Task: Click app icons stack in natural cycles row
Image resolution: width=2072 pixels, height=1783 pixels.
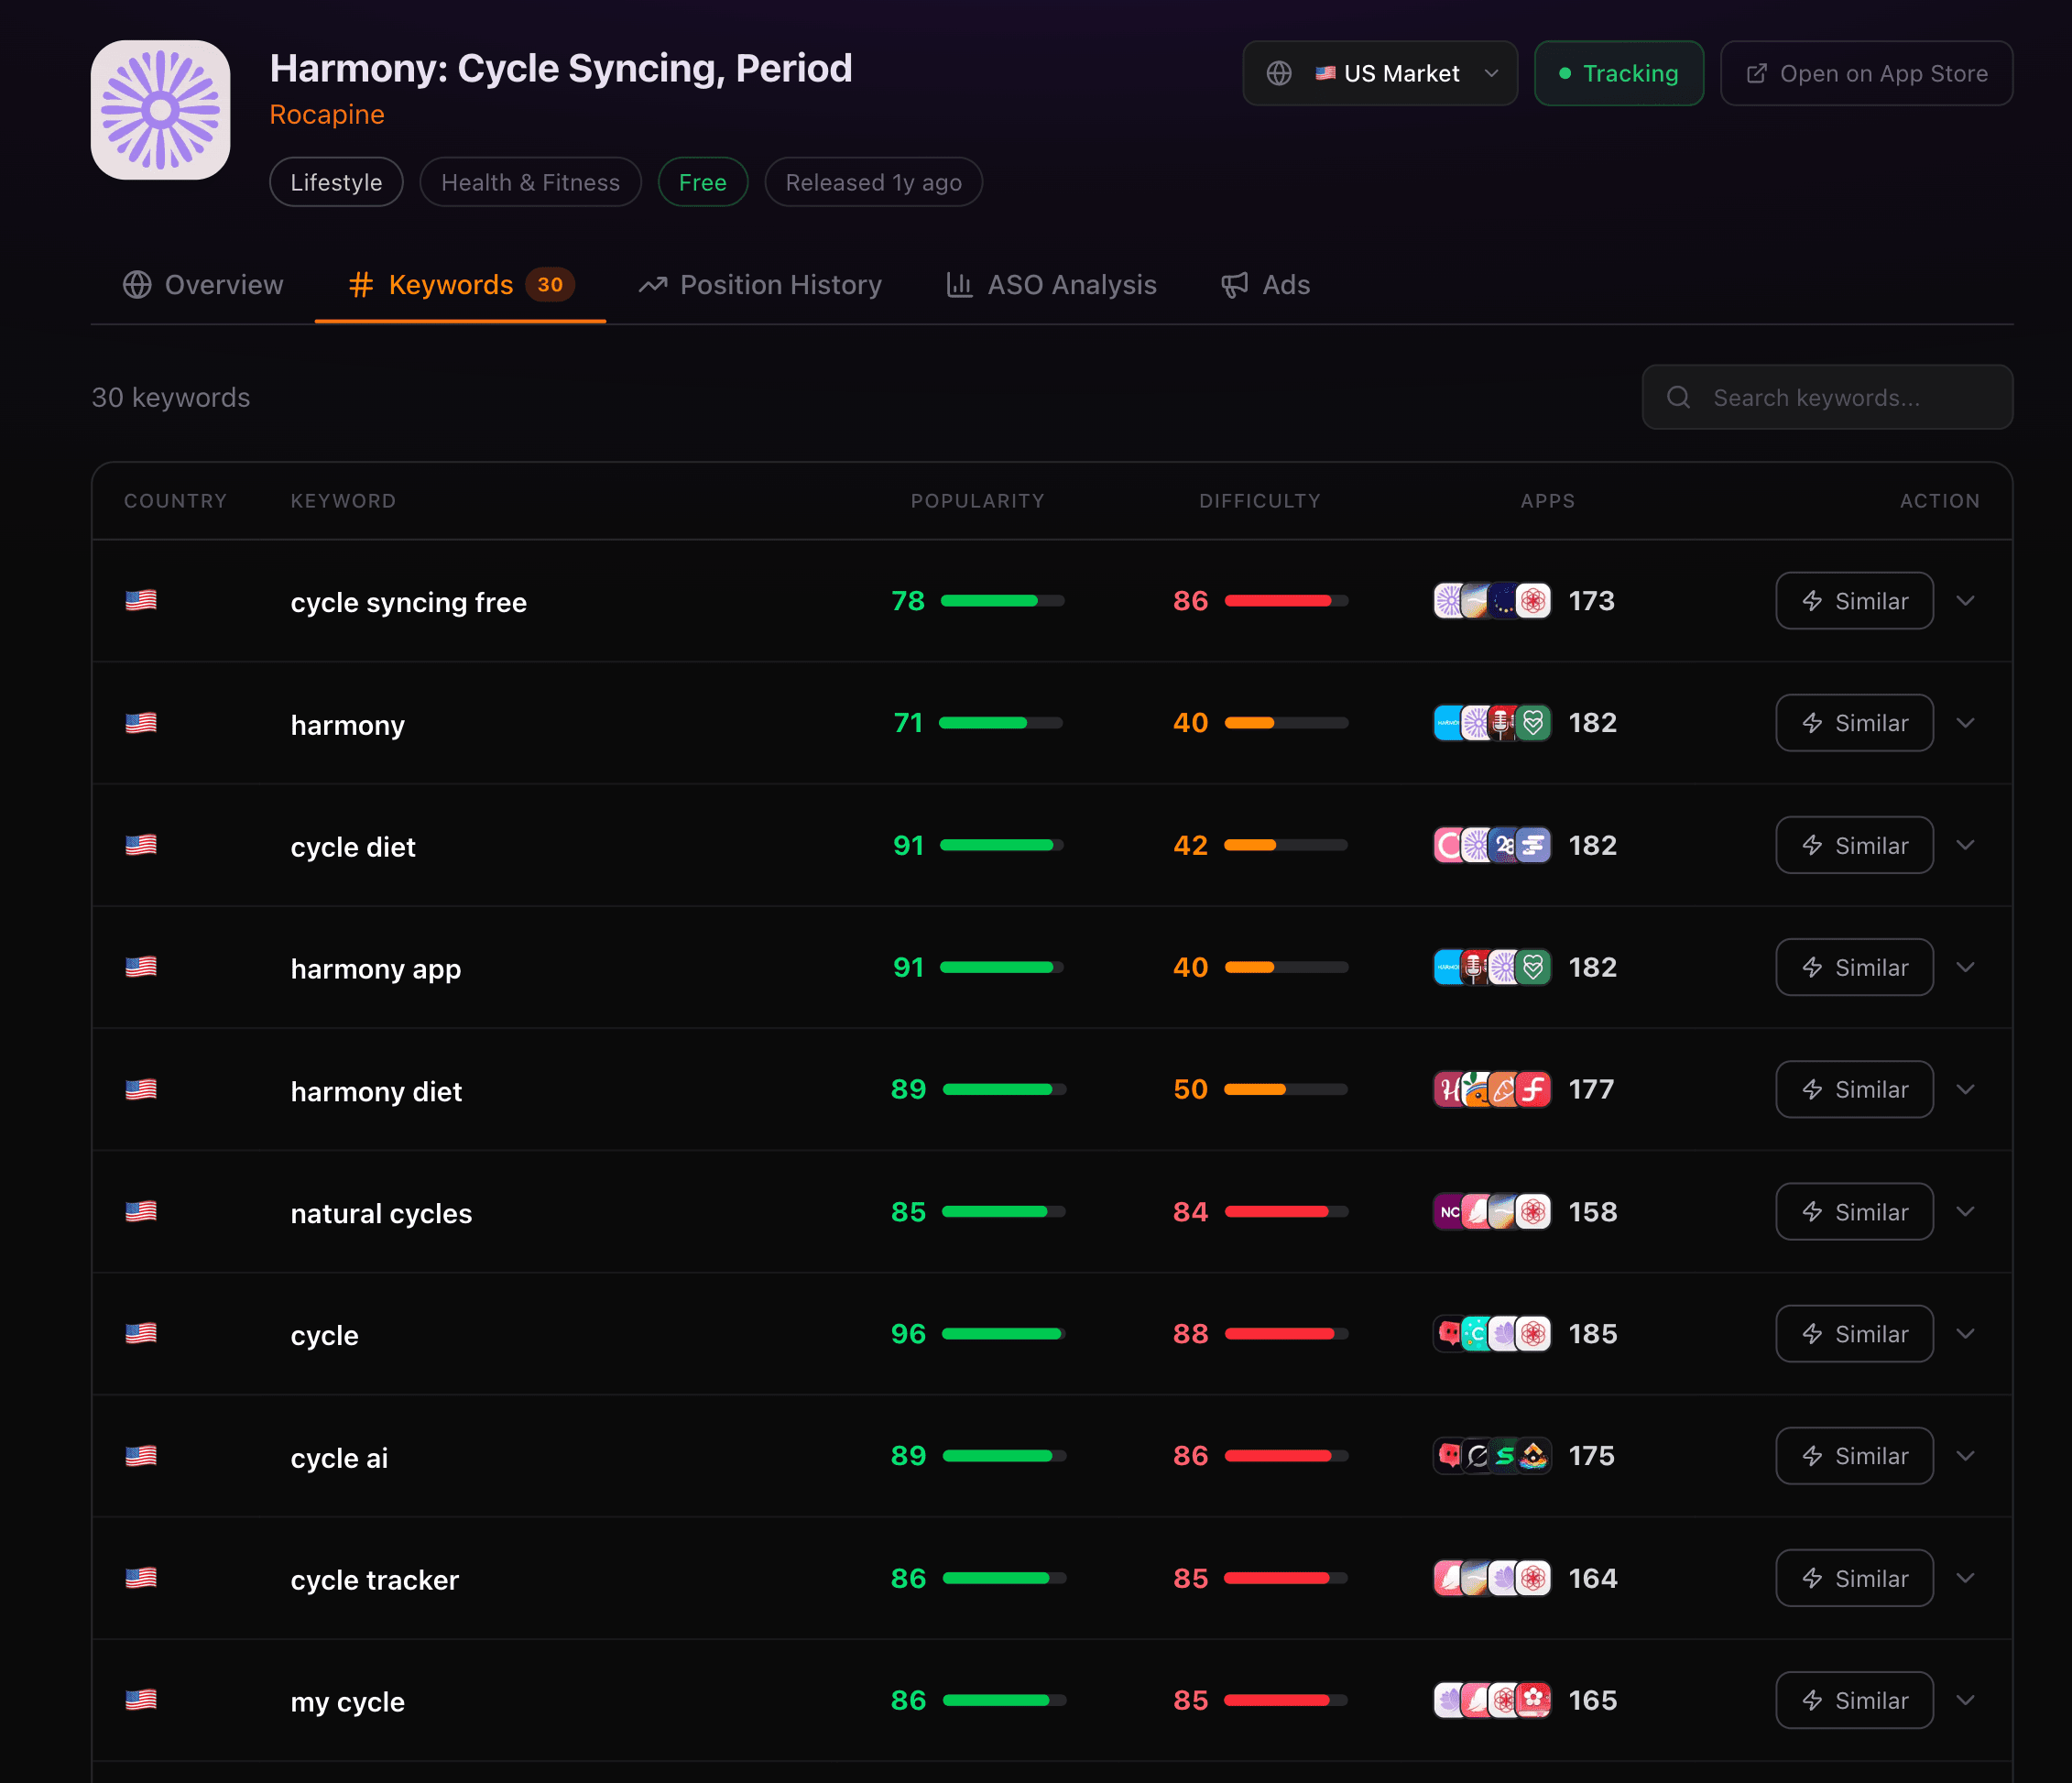Action: point(1492,1212)
